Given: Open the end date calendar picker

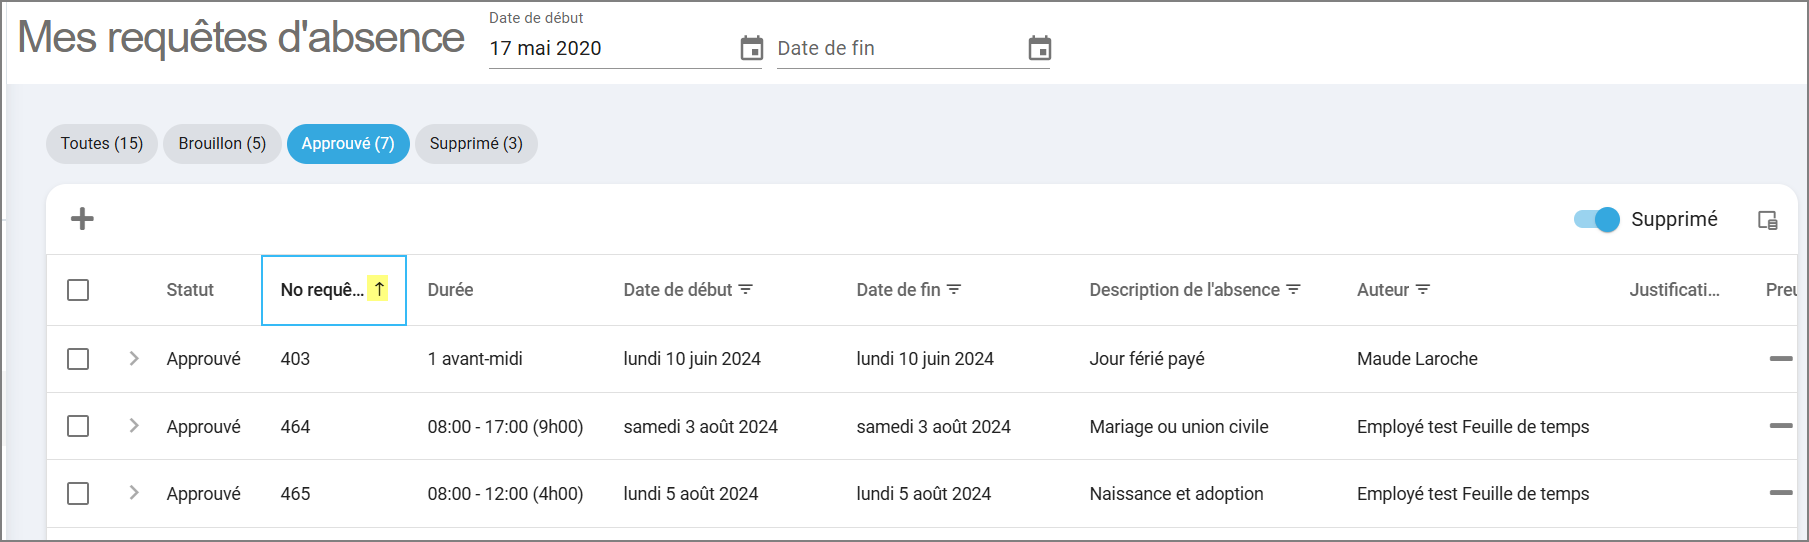Looking at the screenshot, I should [x=1039, y=48].
